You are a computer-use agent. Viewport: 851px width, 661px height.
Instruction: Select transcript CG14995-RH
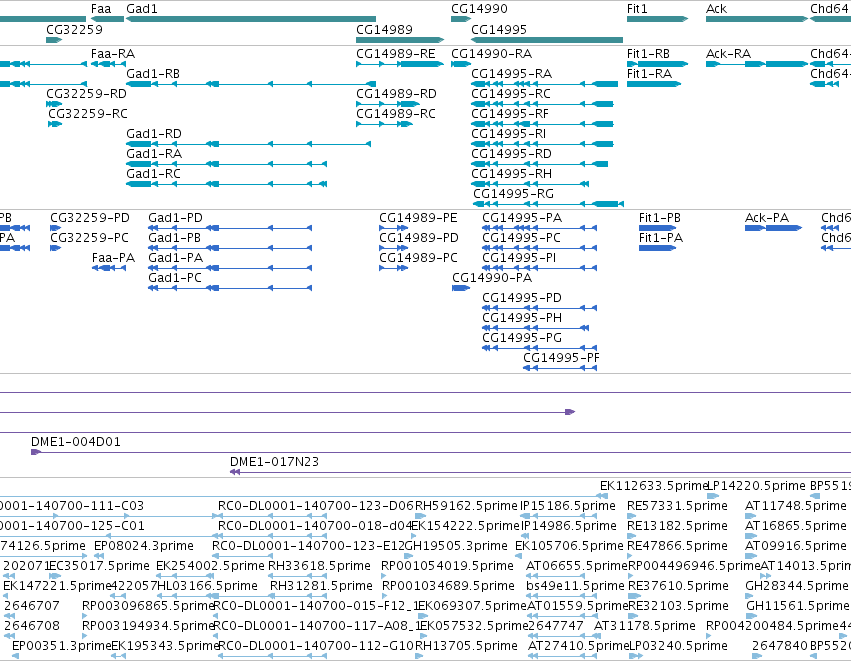[x=530, y=184]
